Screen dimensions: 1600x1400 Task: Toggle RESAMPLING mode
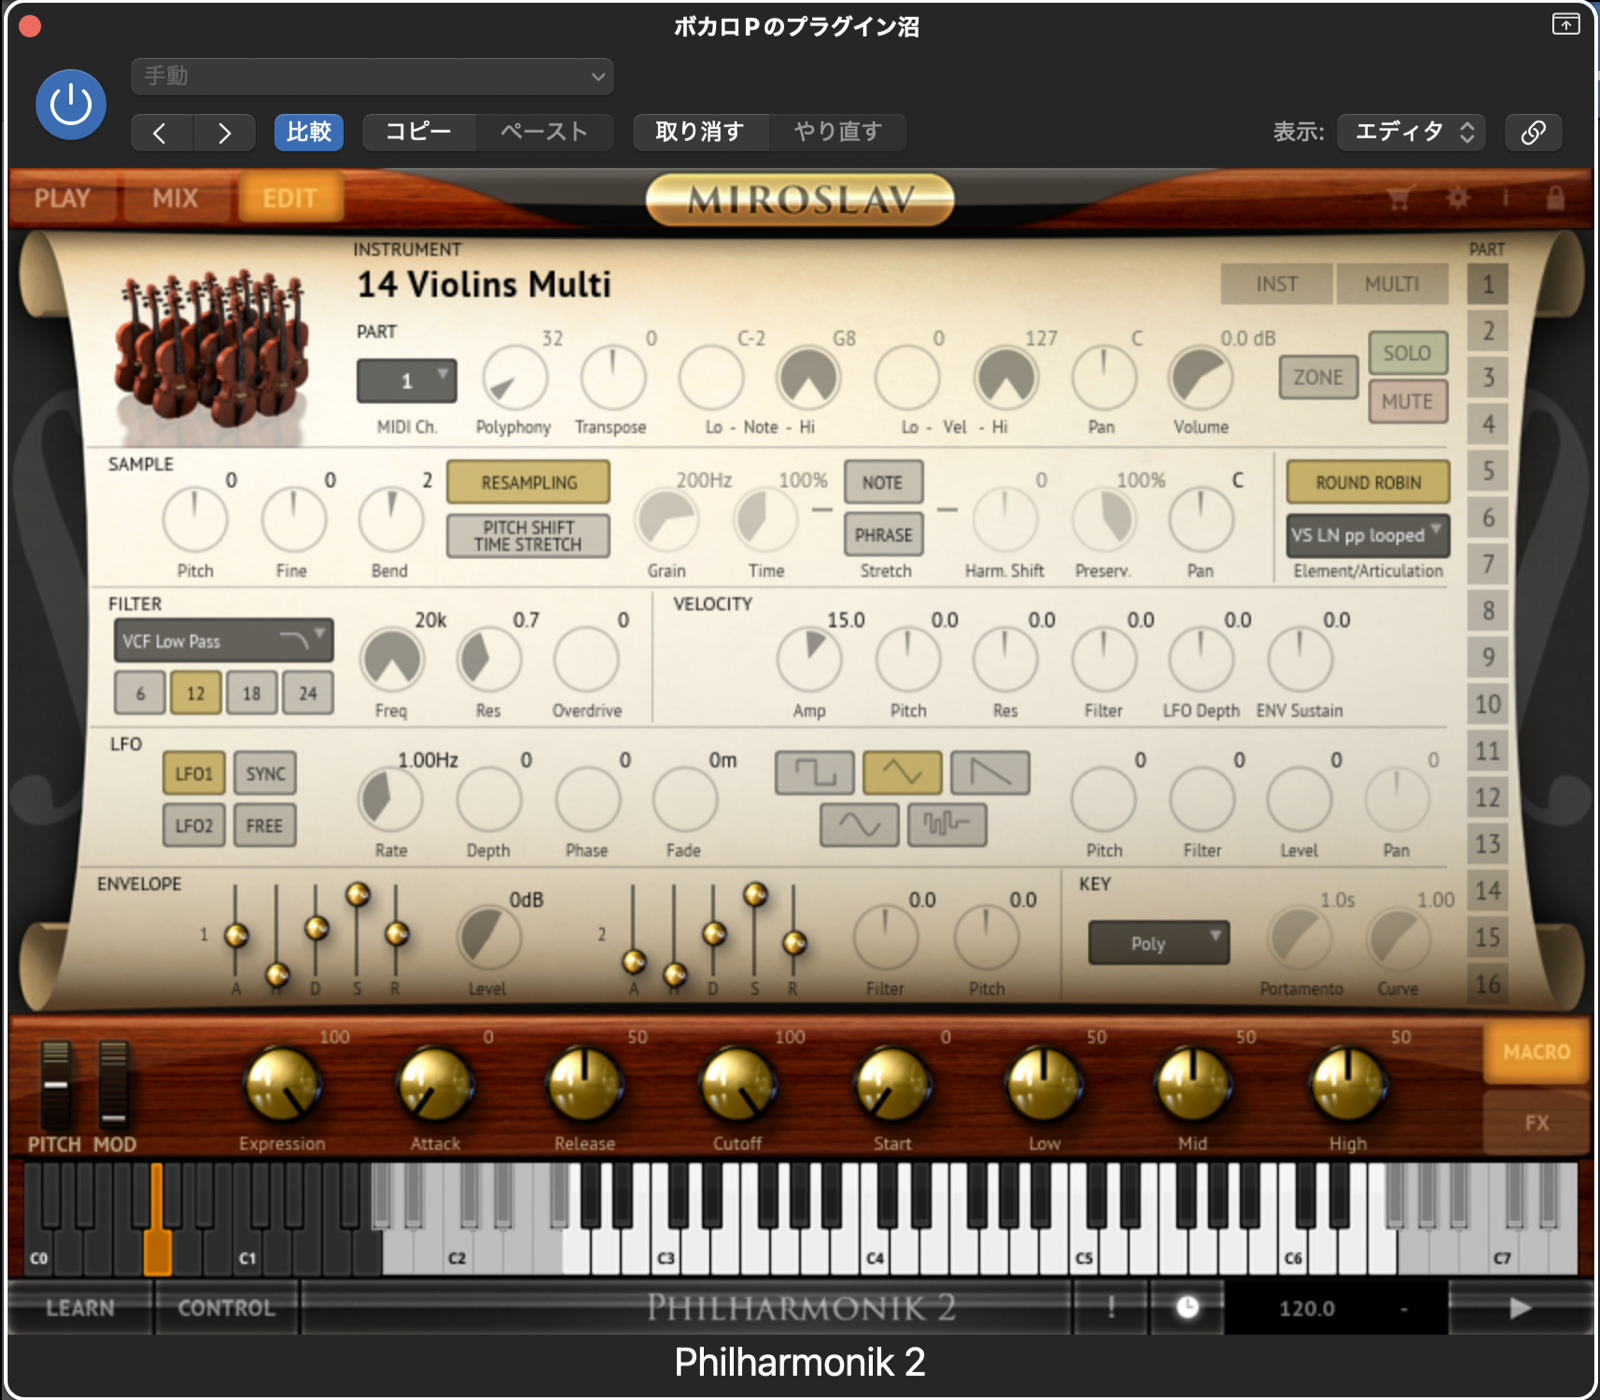pos(528,482)
